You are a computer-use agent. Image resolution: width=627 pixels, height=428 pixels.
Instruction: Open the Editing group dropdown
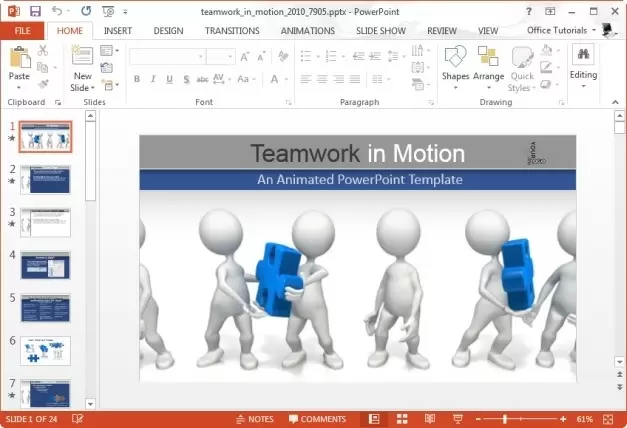point(583,67)
